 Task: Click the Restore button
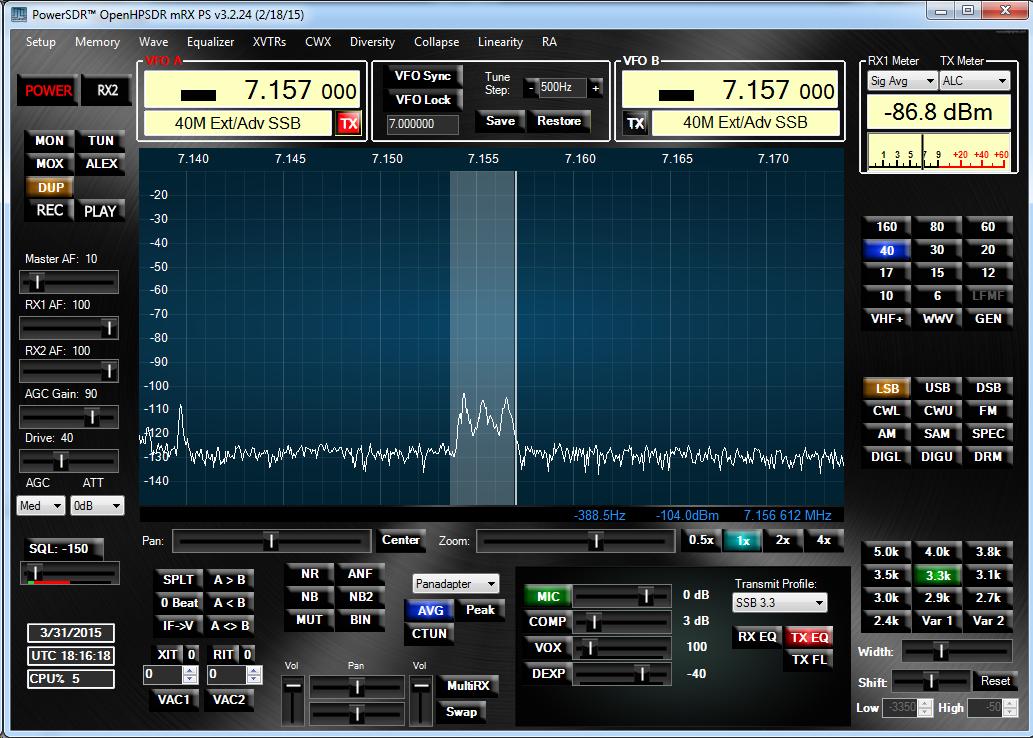coord(559,121)
